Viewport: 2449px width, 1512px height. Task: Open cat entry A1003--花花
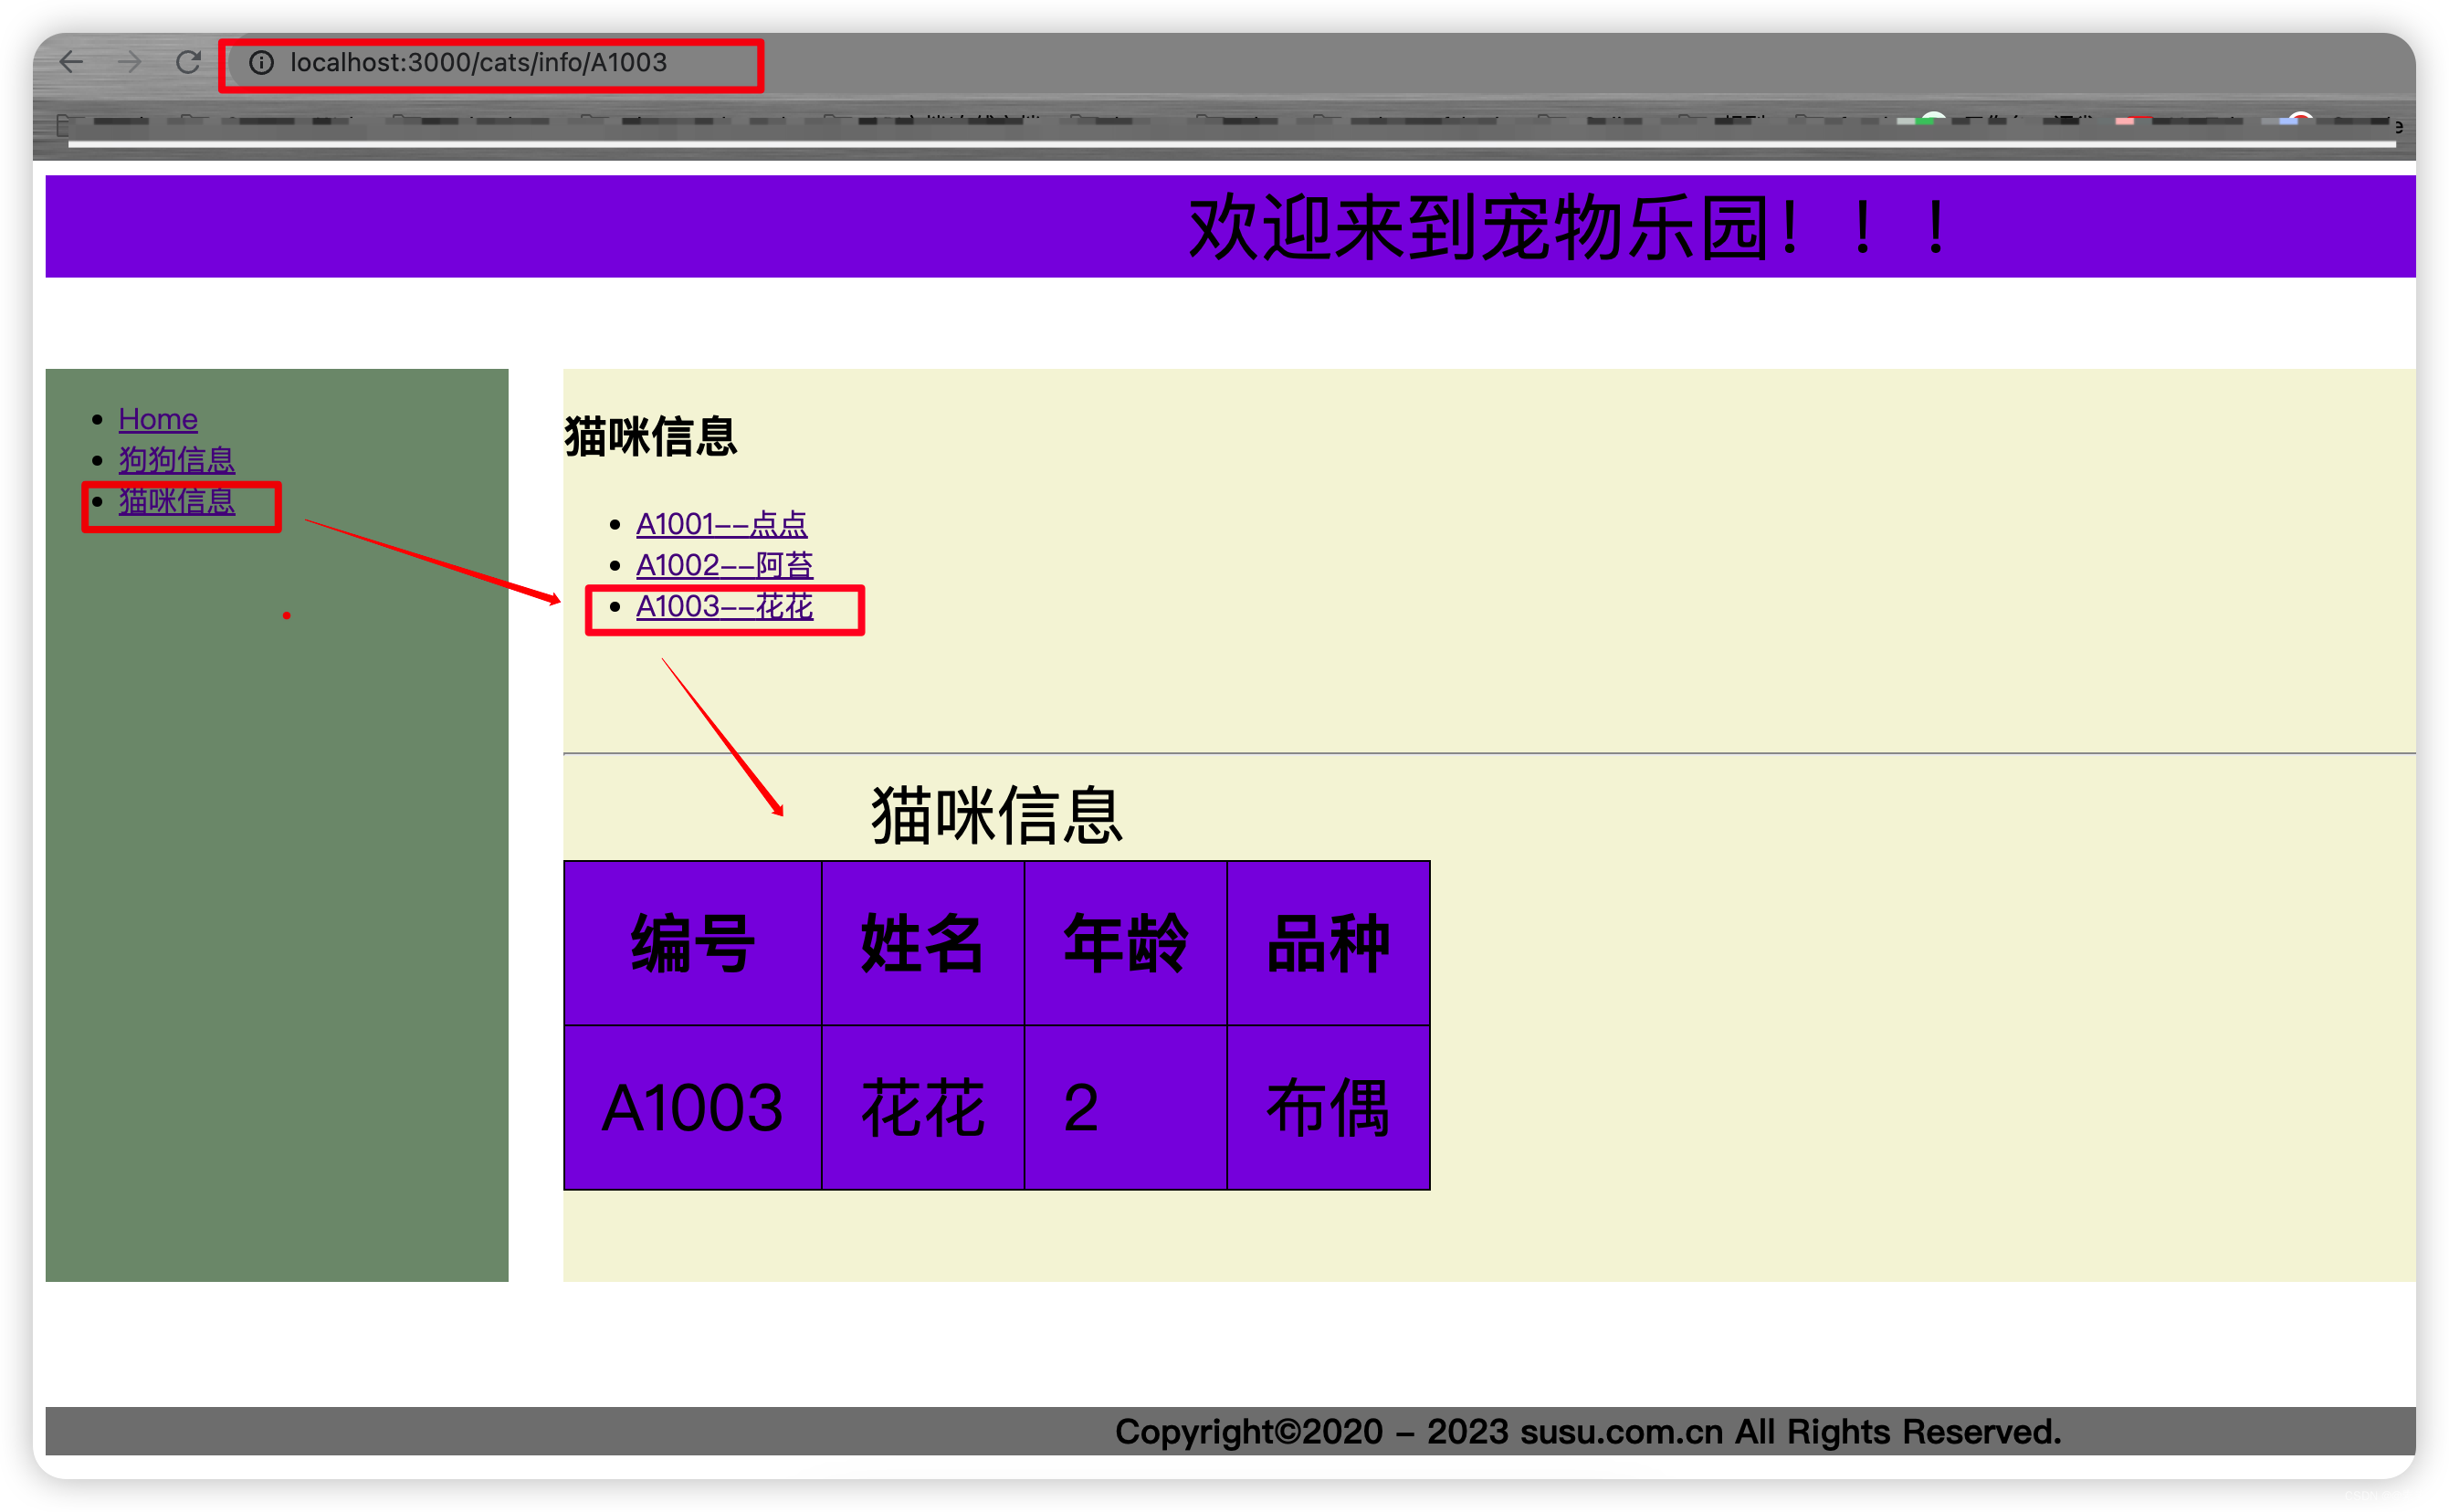click(x=724, y=605)
